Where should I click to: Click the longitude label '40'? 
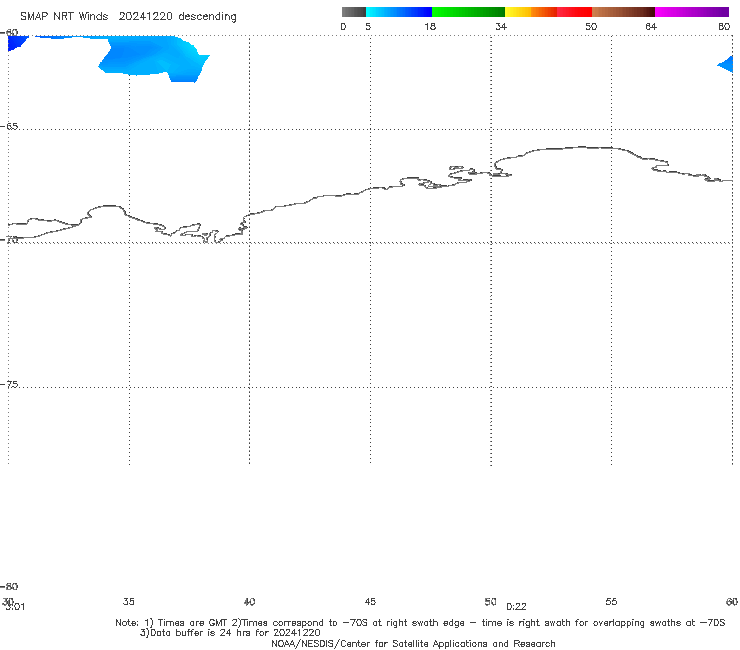pyautogui.click(x=249, y=601)
